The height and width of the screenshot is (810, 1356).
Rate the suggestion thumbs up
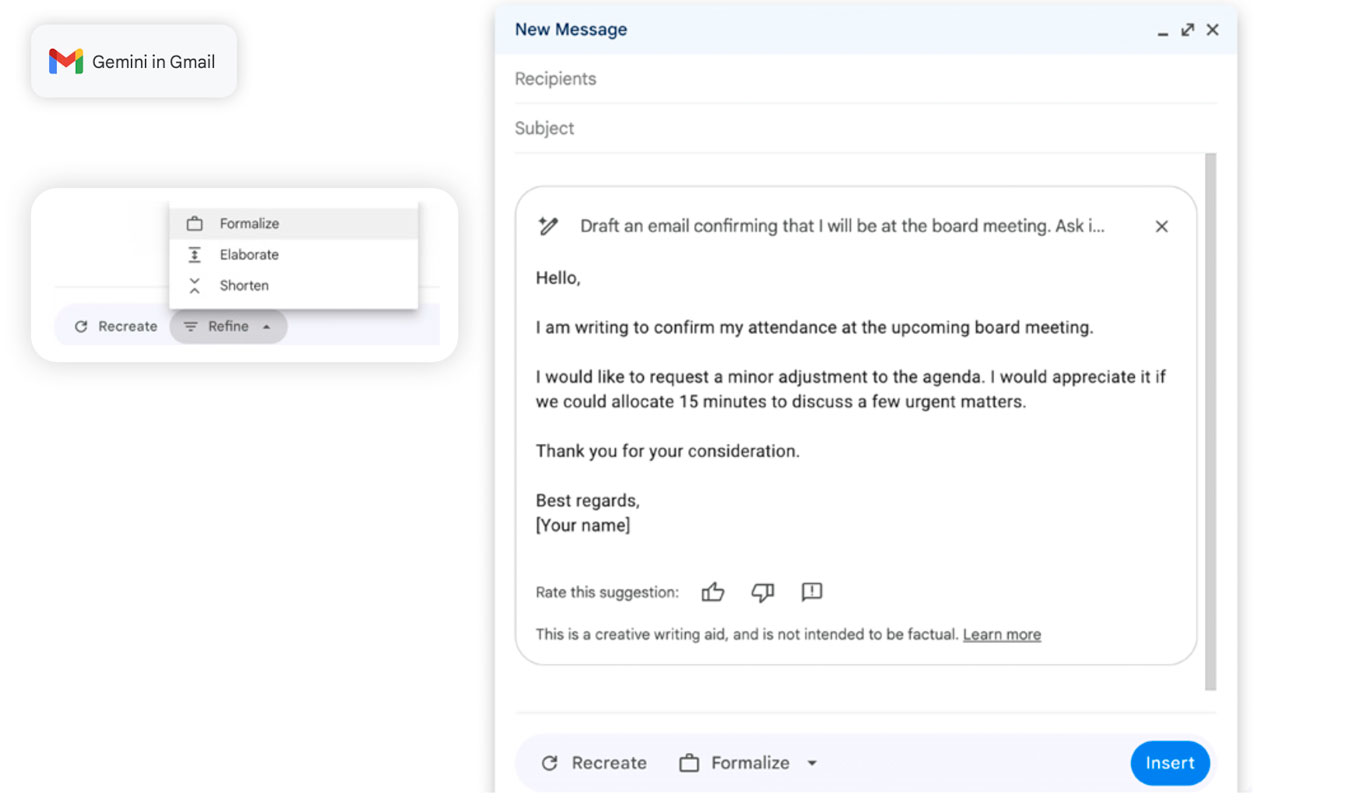coord(713,593)
